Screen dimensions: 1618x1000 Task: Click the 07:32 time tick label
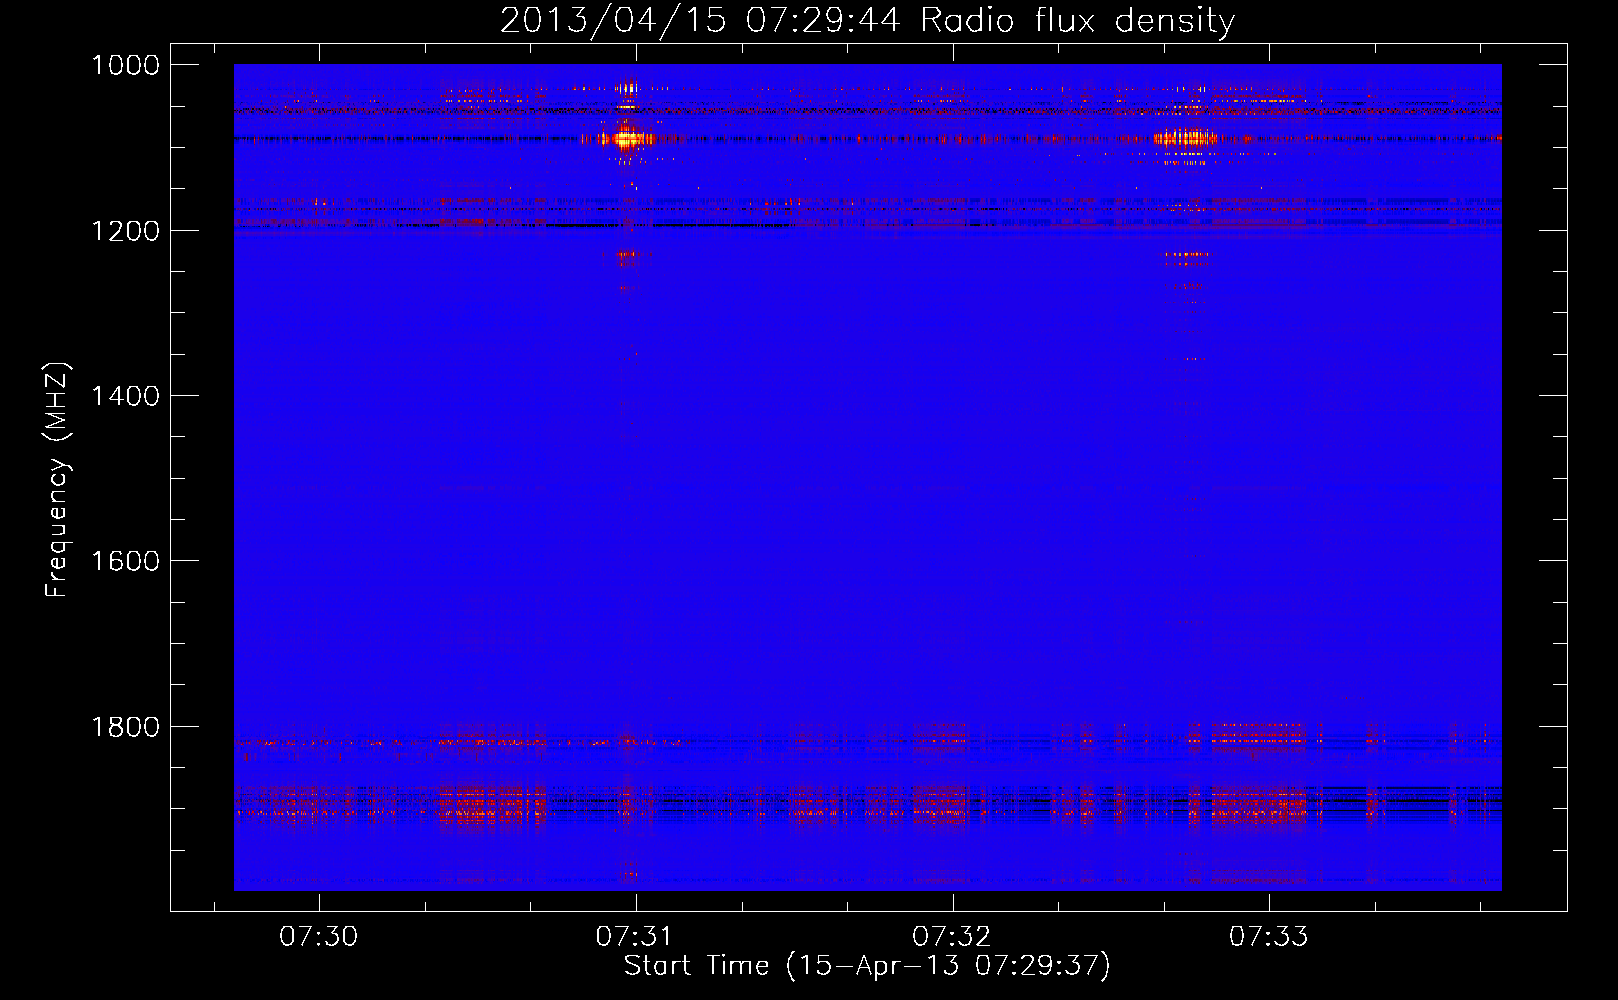952,937
